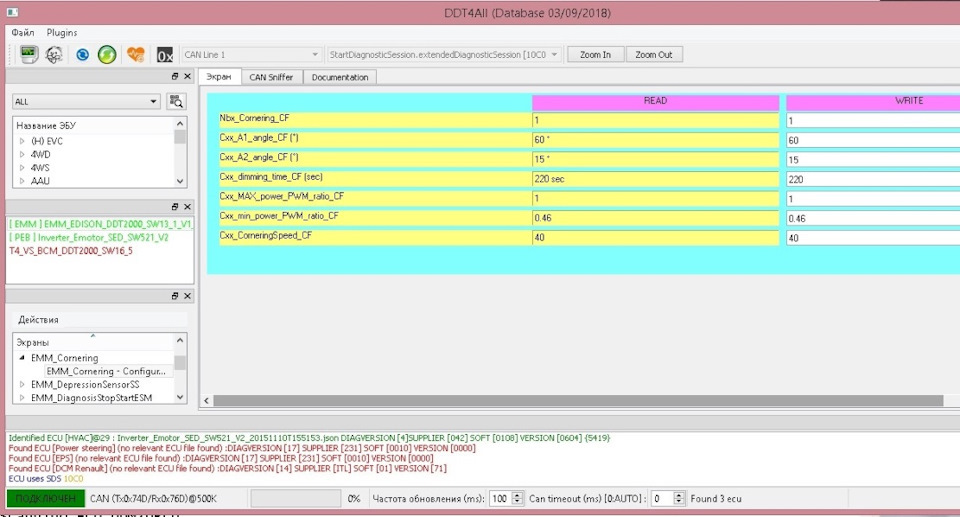
Task: Float the Действия panel
Action: coord(174,296)
